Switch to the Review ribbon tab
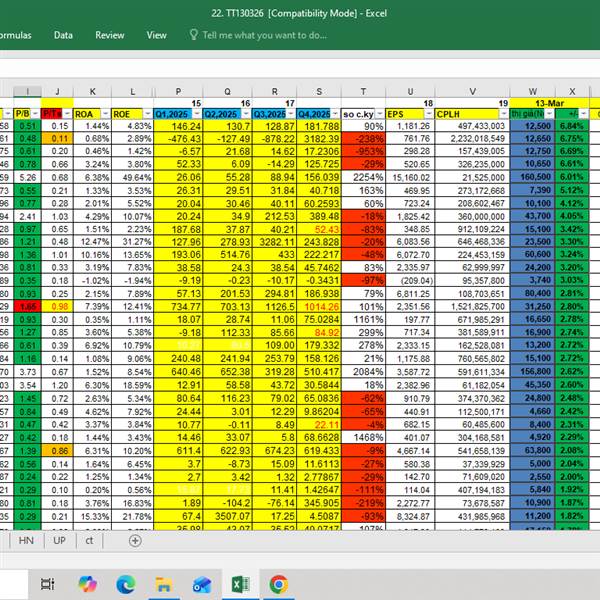The image size is (600, 600). (110, 35)
